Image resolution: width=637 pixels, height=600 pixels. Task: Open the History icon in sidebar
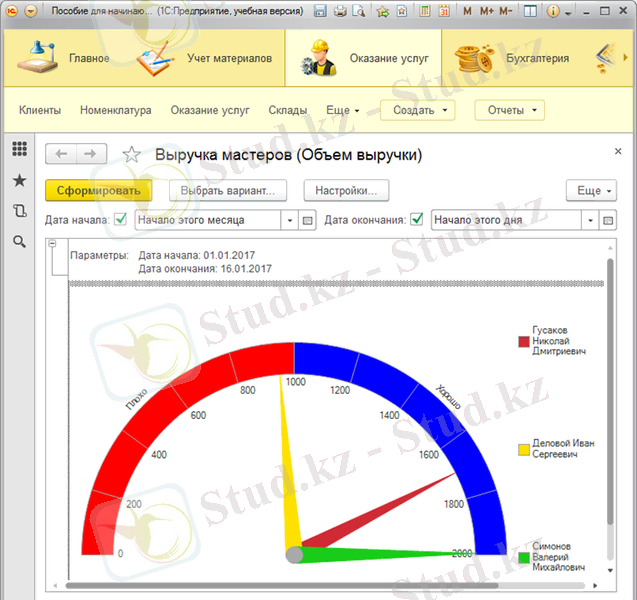[x=20, y=210]
